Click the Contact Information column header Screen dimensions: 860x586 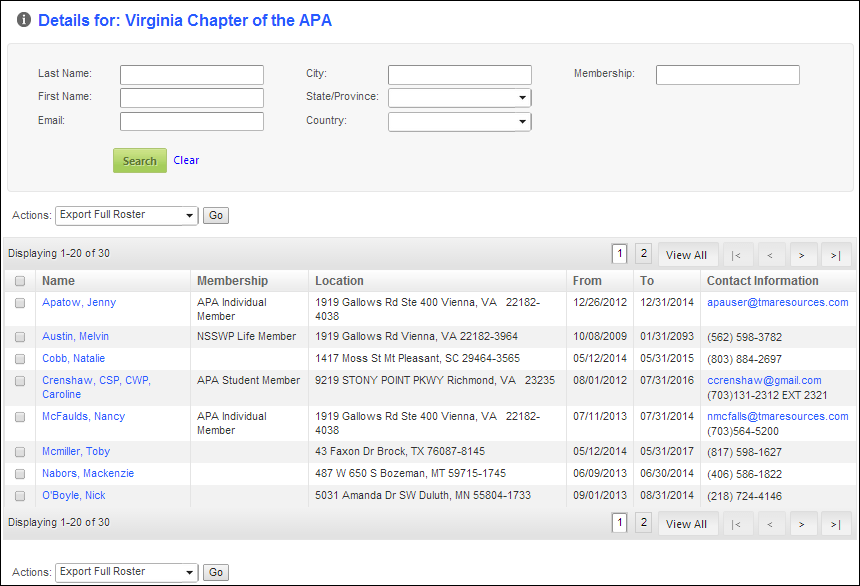pyautogui.click(x=762, y=280)
